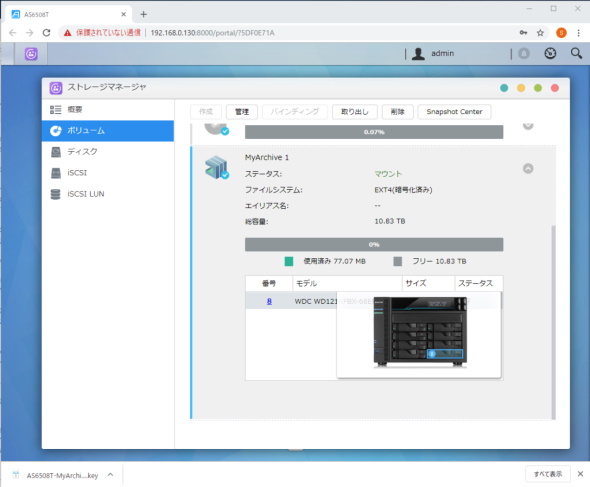Screen dimensions: 590x487
Task: Click the ステータス column header
Action: [479, 283]
